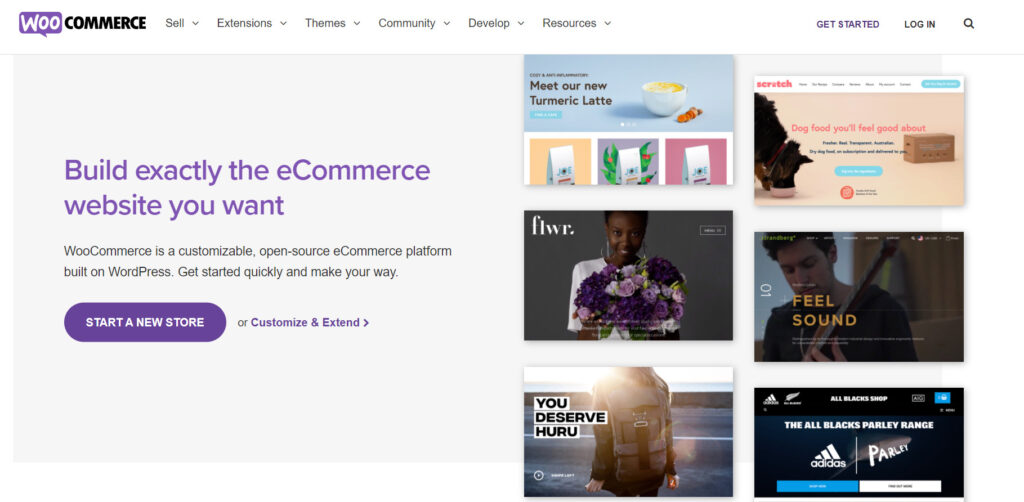Viewport: 1024px width, 502px height.
Task: Open the You Deserve Huru thumbnail
Action: click(x=628, y=431)
